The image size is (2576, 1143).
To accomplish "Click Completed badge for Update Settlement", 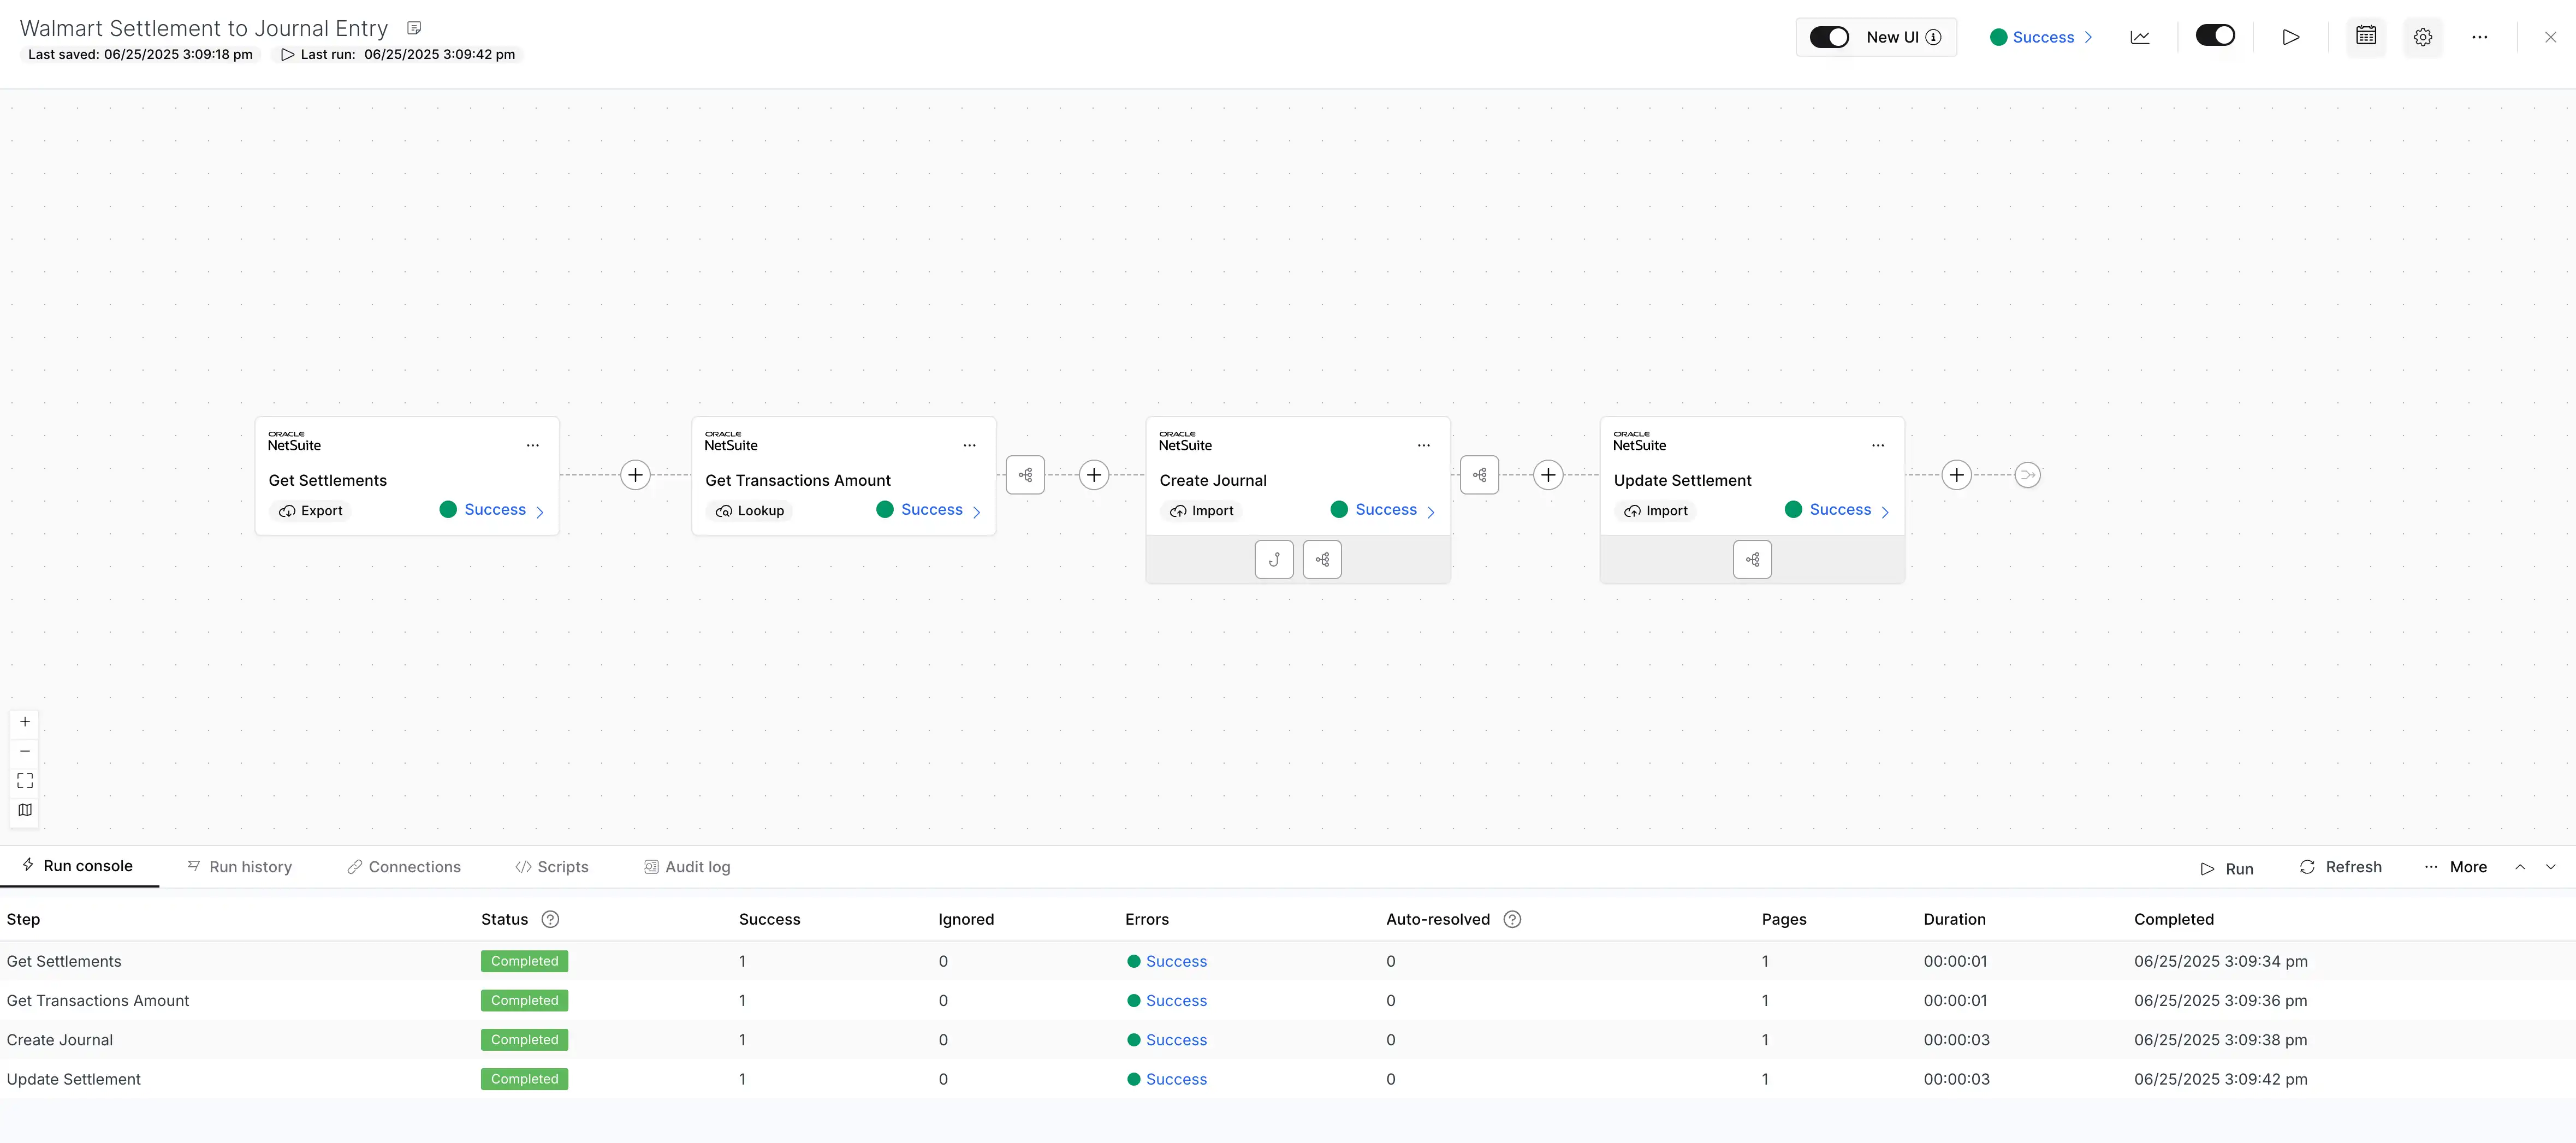I will pyautogui.click(x=524, y=1079).
